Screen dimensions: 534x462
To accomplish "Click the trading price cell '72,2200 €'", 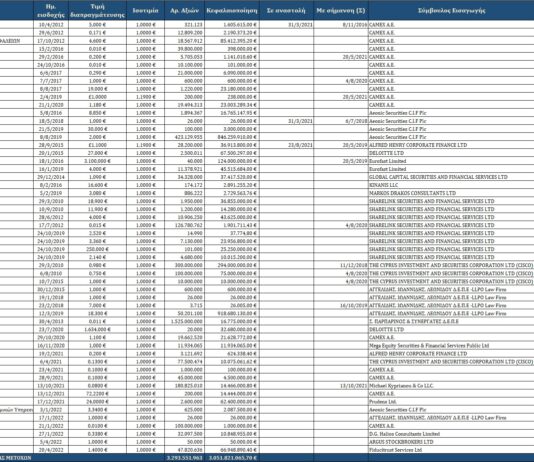I will point(97,394).
